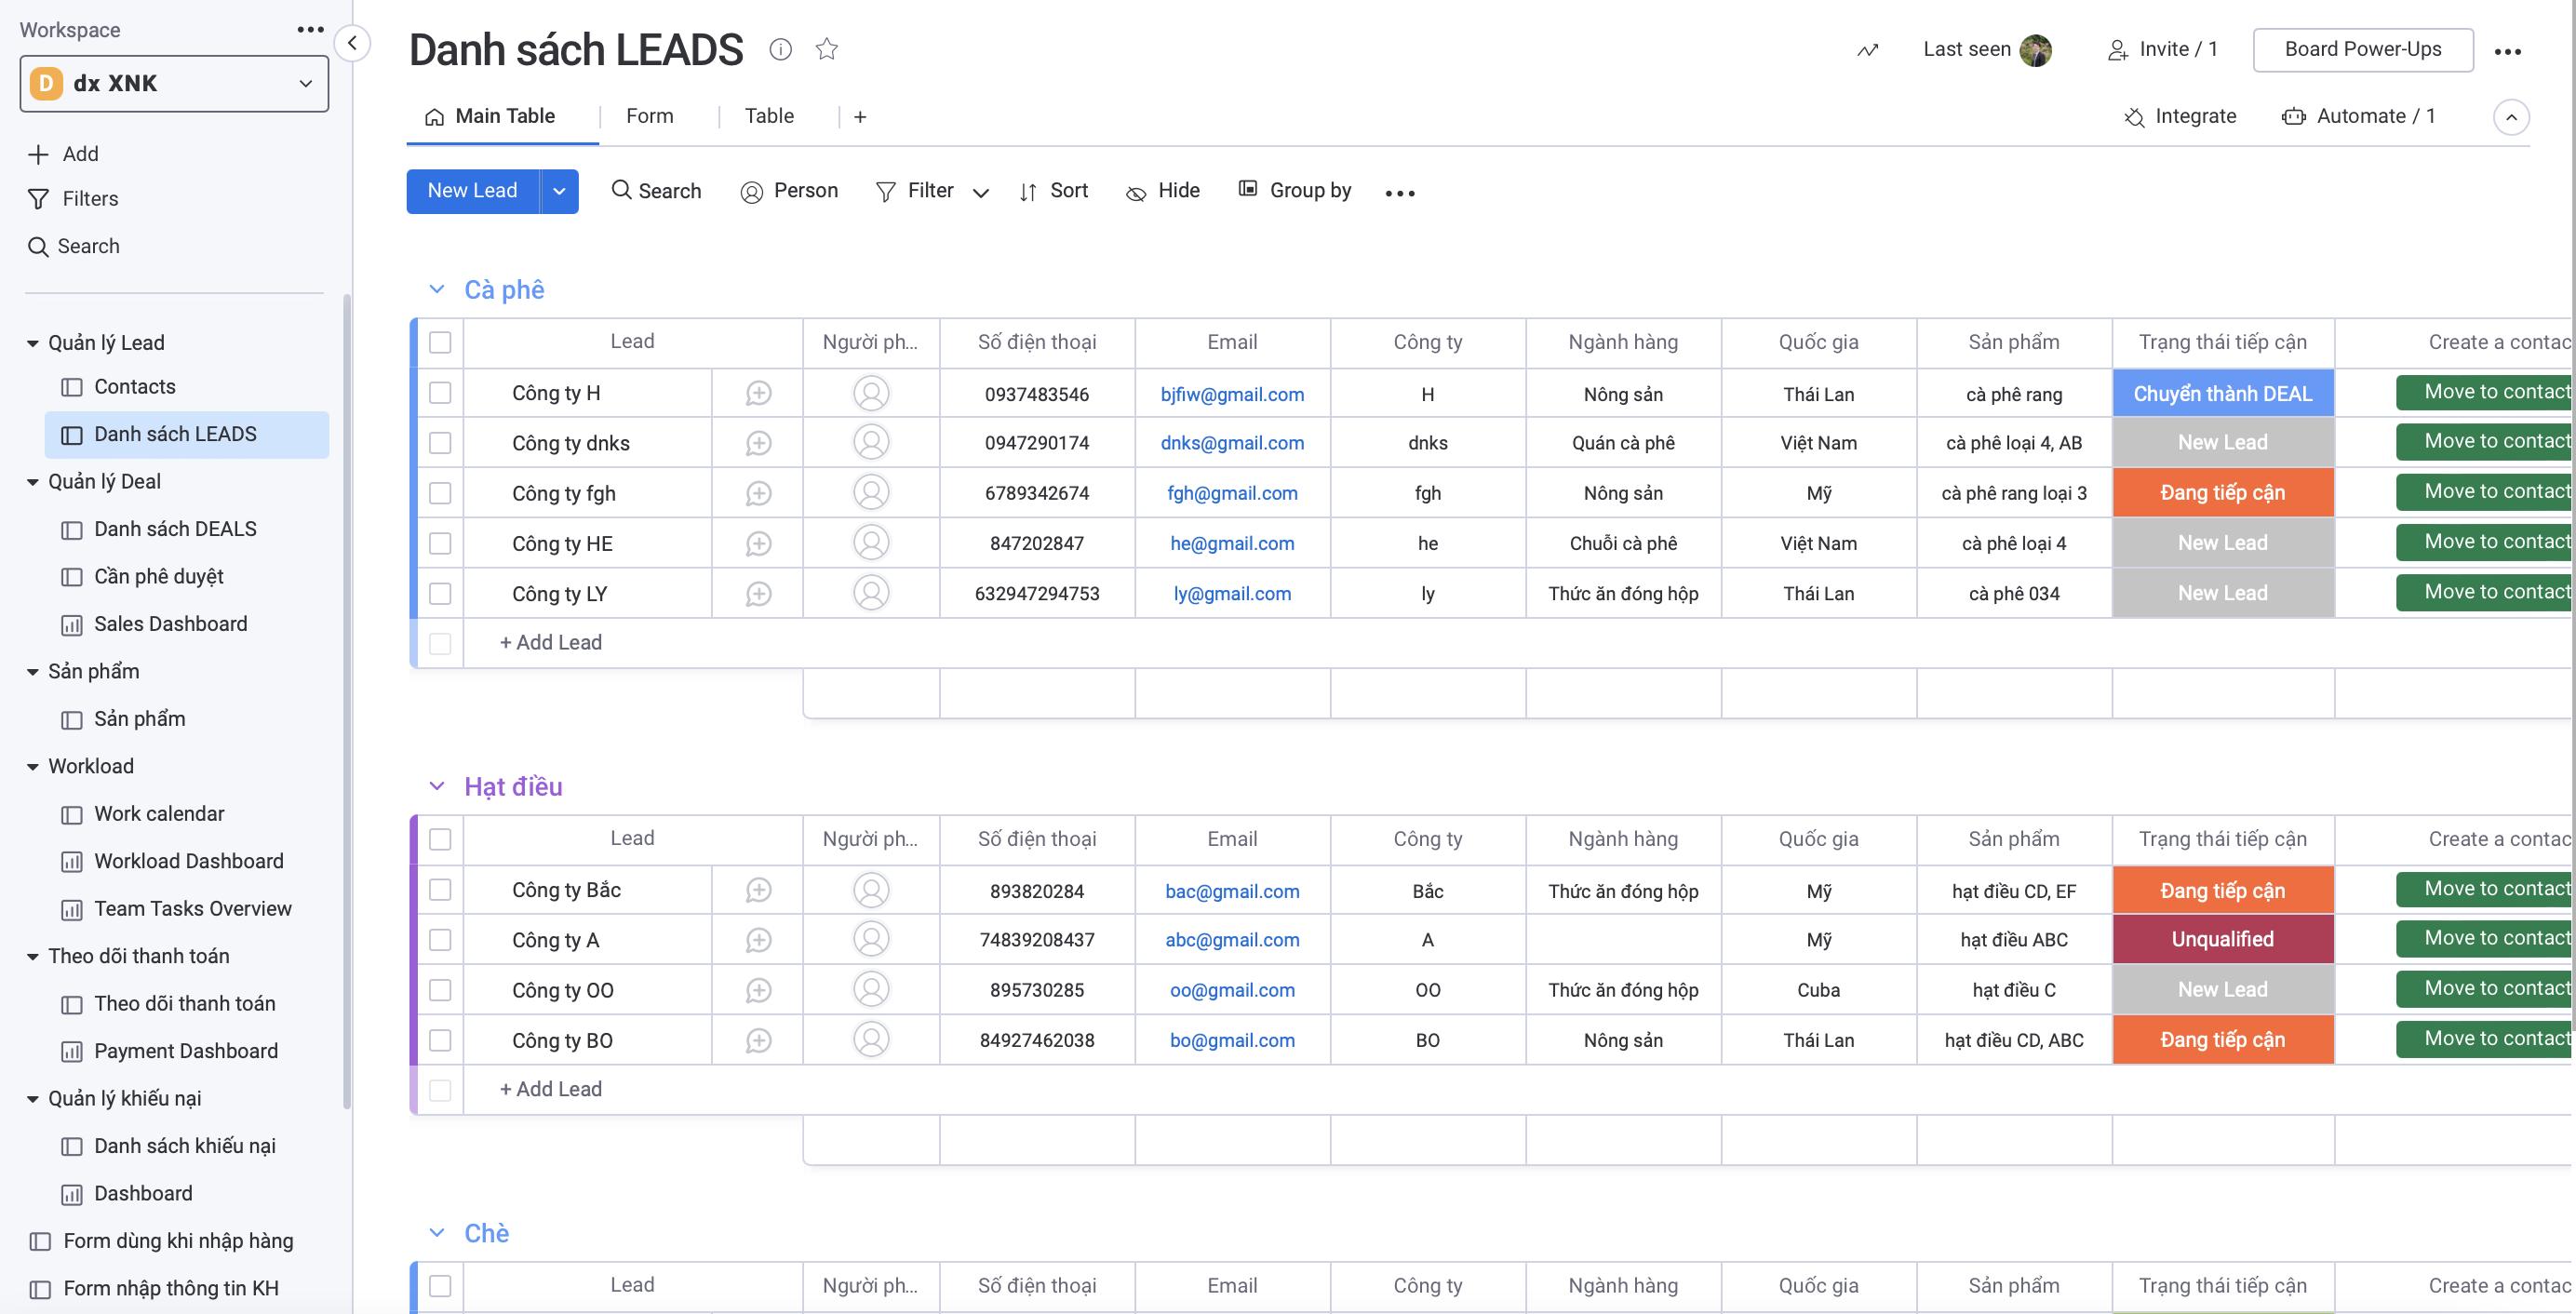Open conversation icon for Công ty H
Viewport: 2576px width, 1314px height.
click(758, 394)
